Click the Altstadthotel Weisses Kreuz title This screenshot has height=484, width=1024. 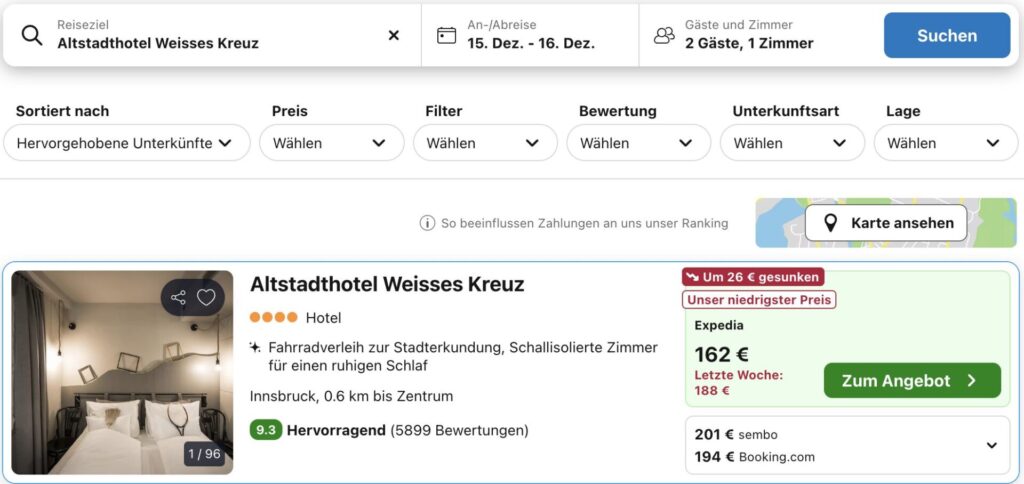387,284
